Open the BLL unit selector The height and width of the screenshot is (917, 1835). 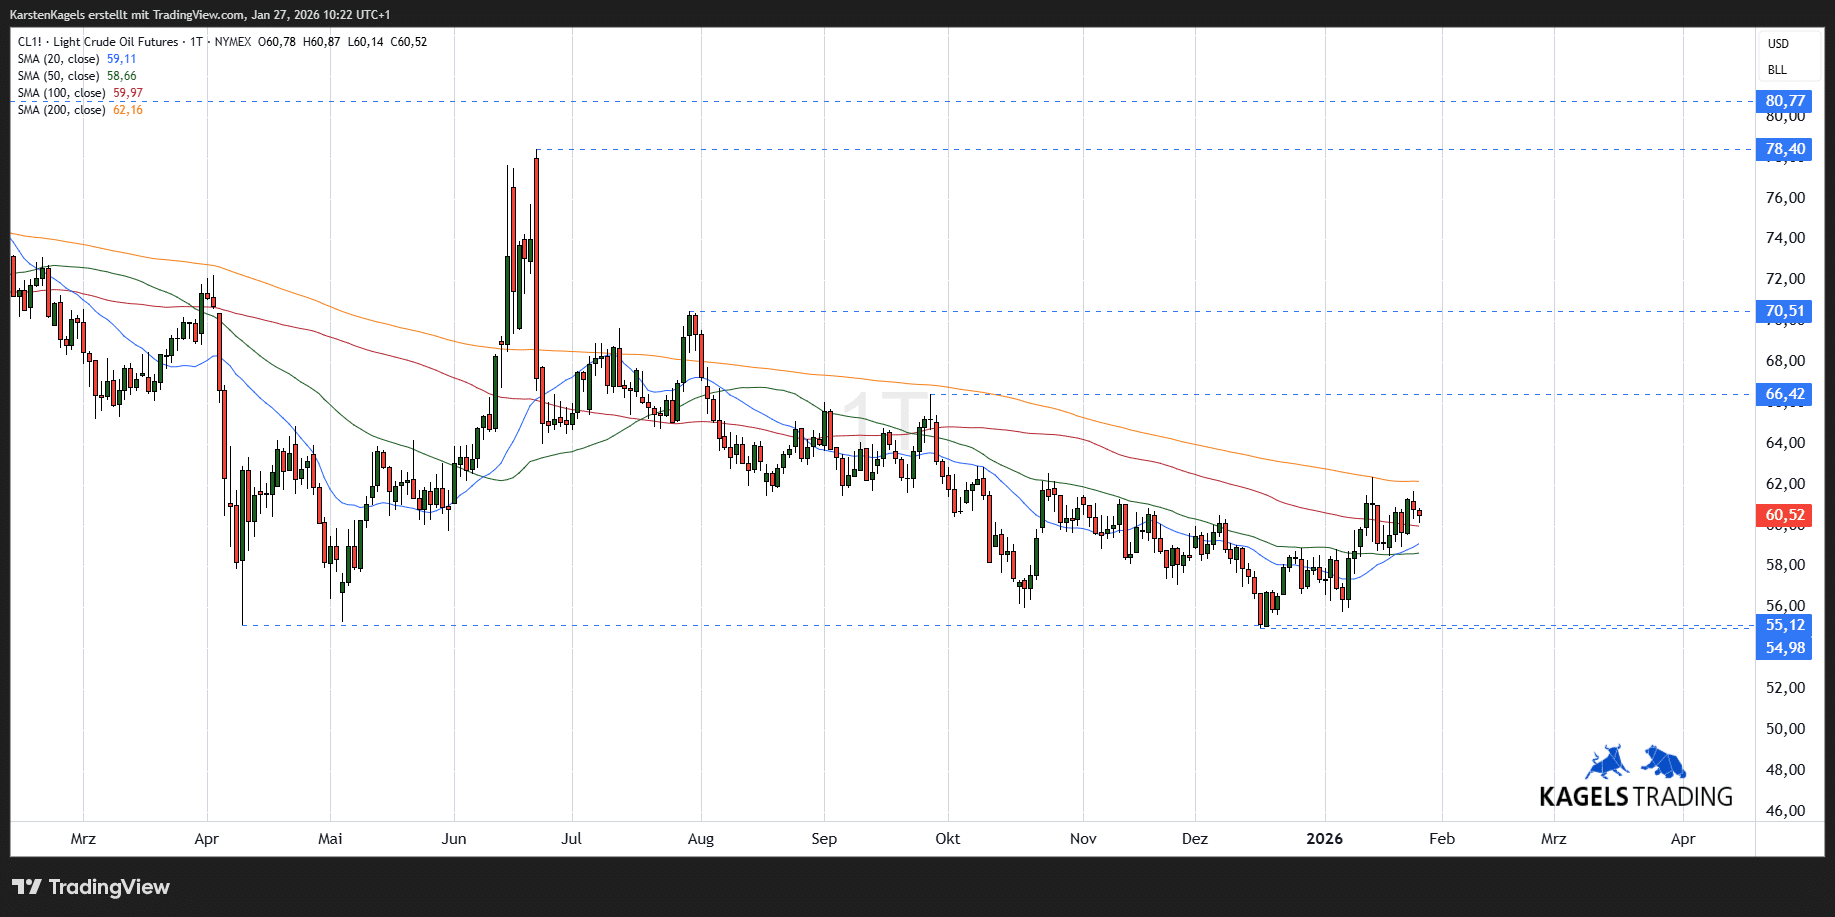tap(1777, 70)
